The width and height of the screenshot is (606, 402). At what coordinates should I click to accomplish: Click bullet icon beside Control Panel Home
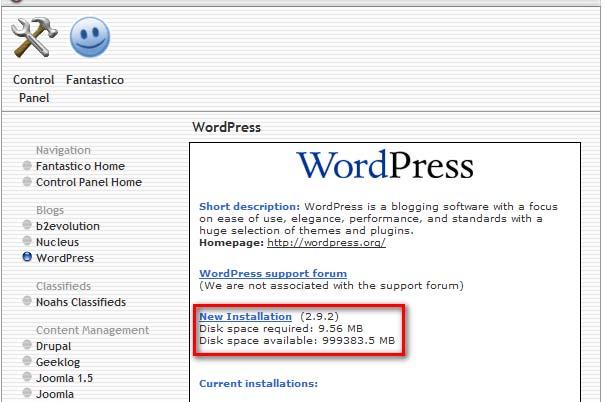[27, 182]
